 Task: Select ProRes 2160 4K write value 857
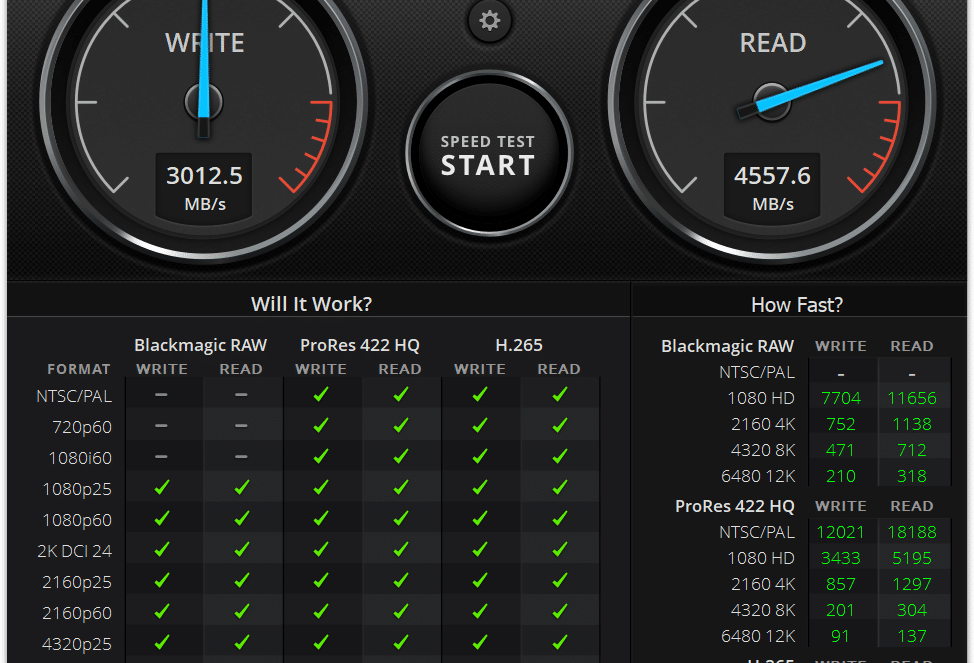pos(840,584)
